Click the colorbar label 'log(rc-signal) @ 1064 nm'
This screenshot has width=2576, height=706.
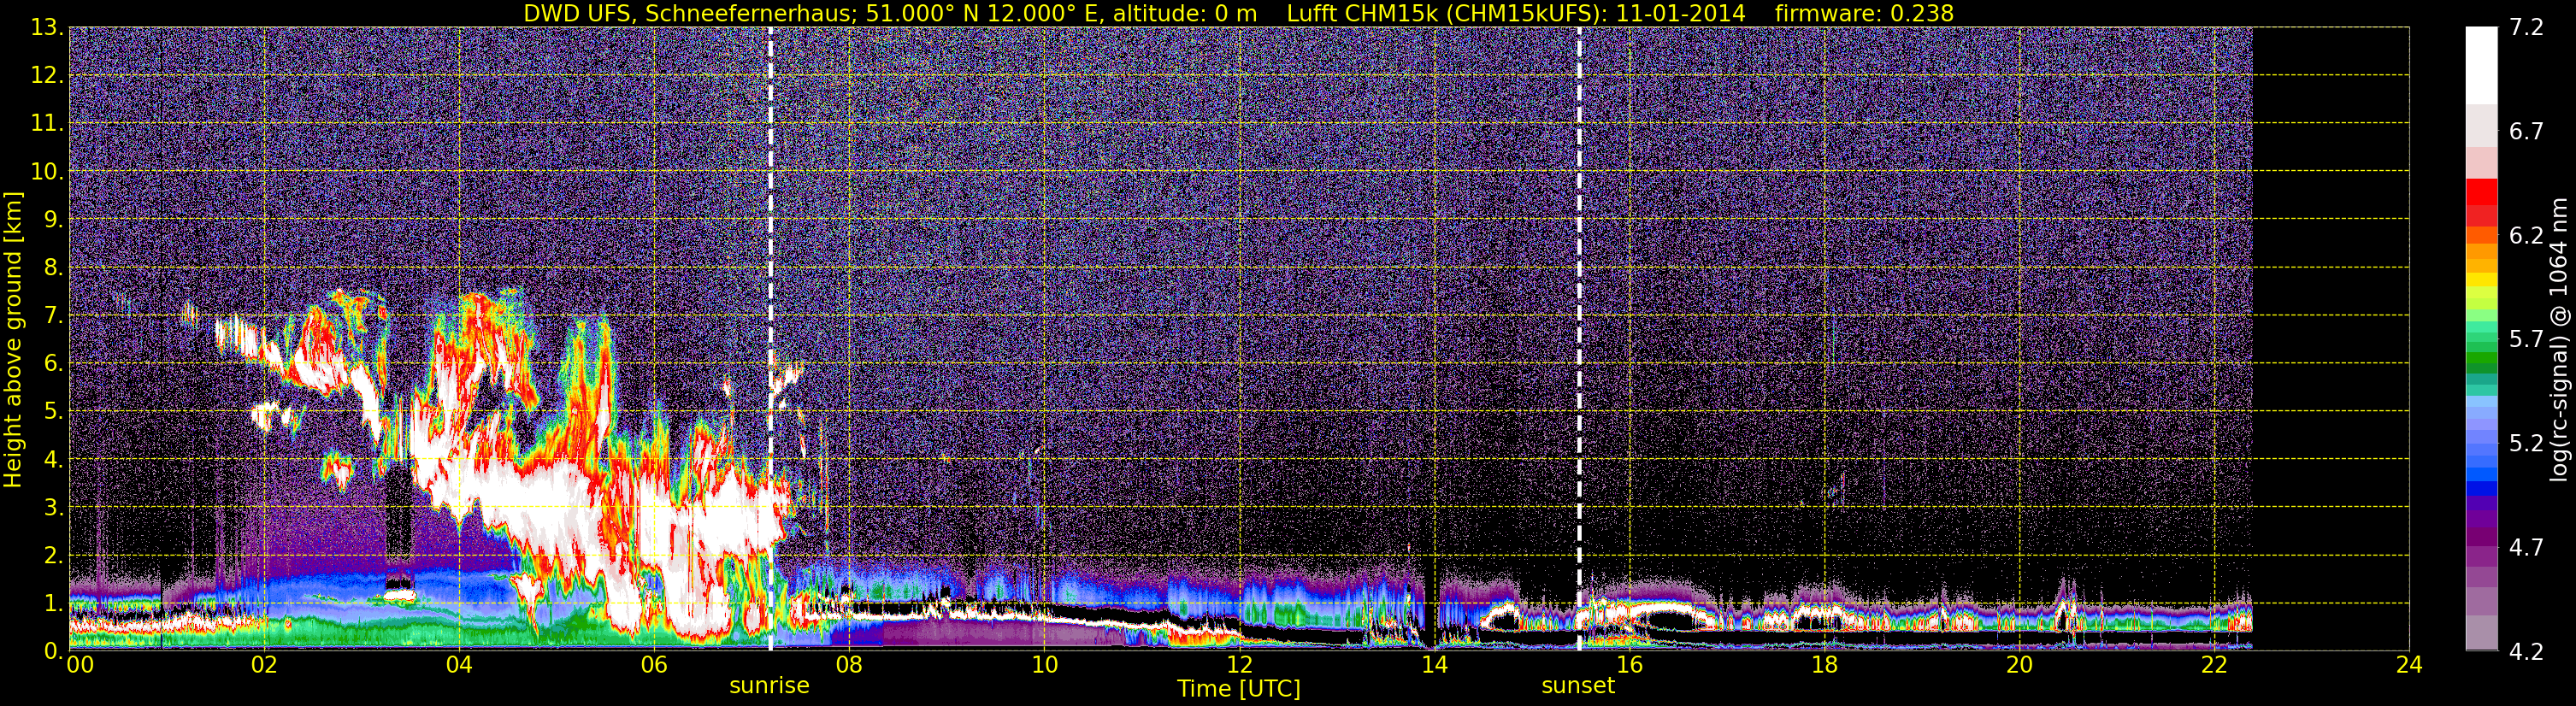coord(2558,339)
